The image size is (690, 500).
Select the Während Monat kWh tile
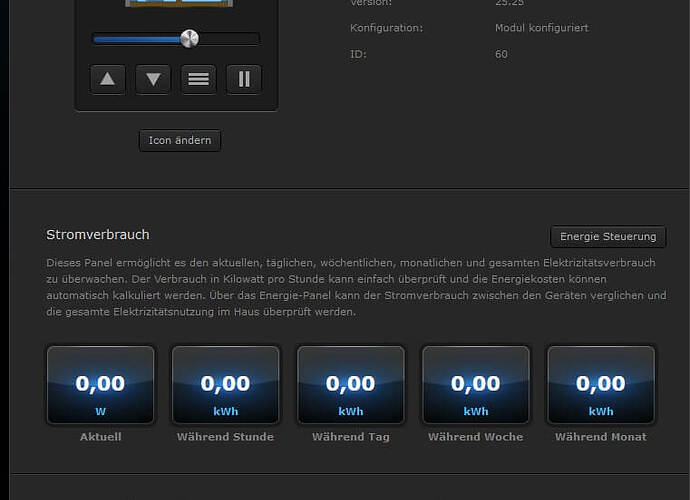coord(600,385)
